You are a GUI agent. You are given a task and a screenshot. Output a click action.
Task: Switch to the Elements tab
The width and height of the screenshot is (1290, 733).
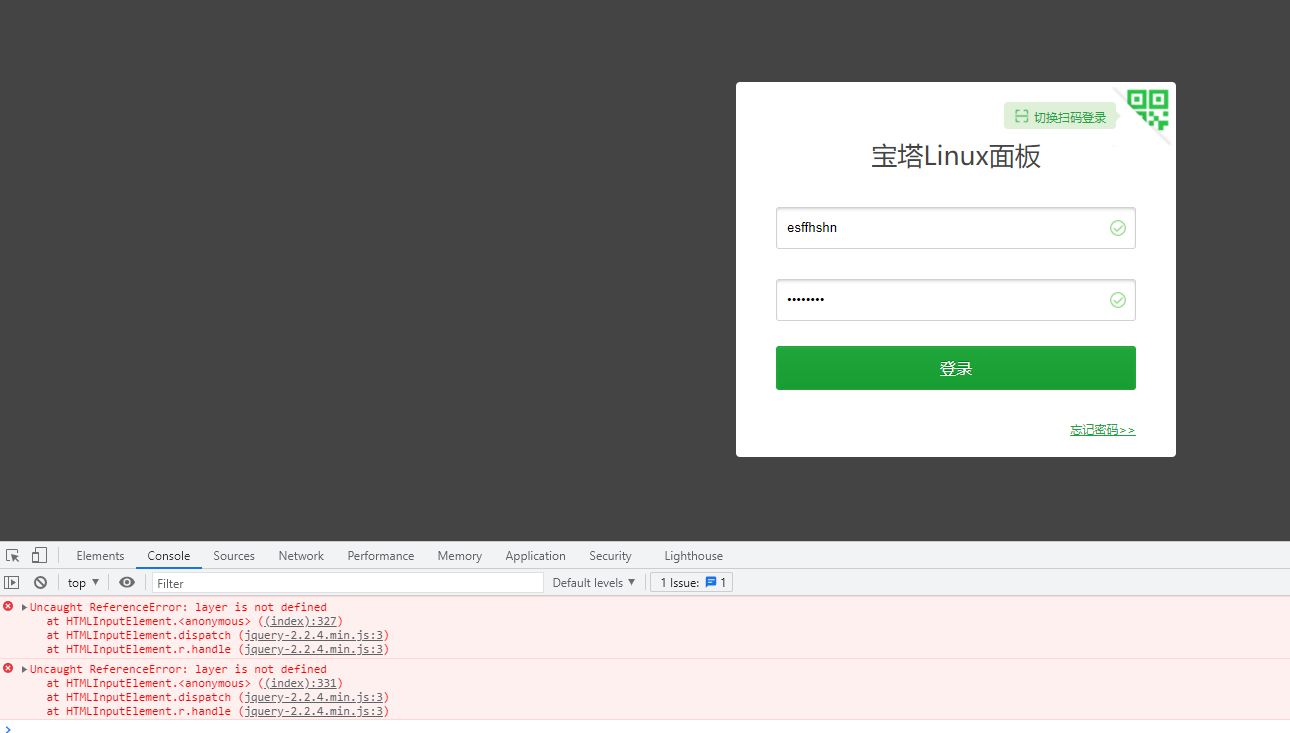[x=100, y=556]
